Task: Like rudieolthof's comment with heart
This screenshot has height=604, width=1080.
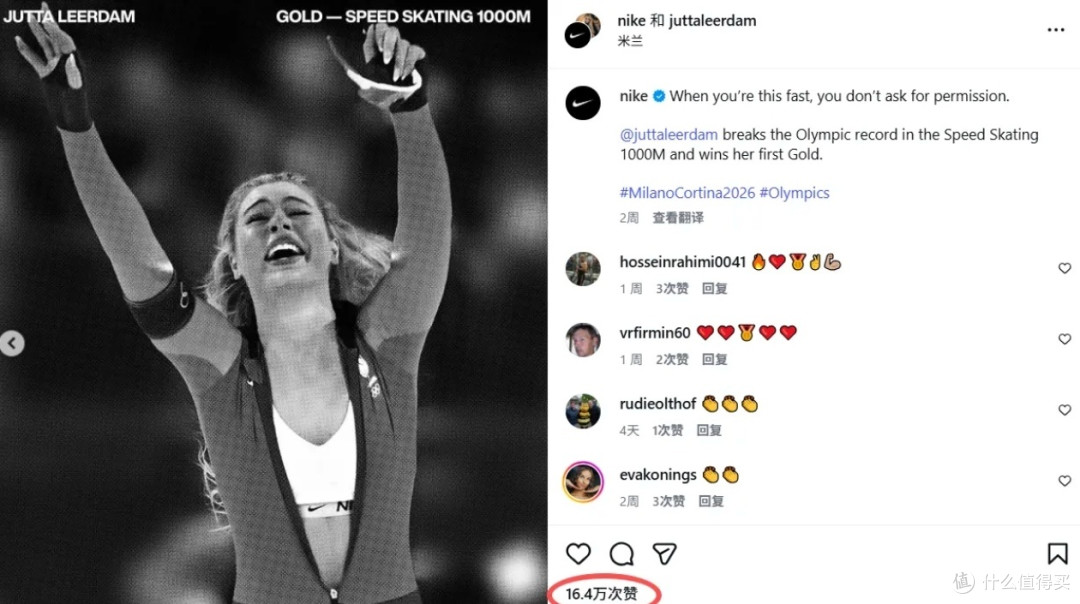Action: [x=1064, y=410]
